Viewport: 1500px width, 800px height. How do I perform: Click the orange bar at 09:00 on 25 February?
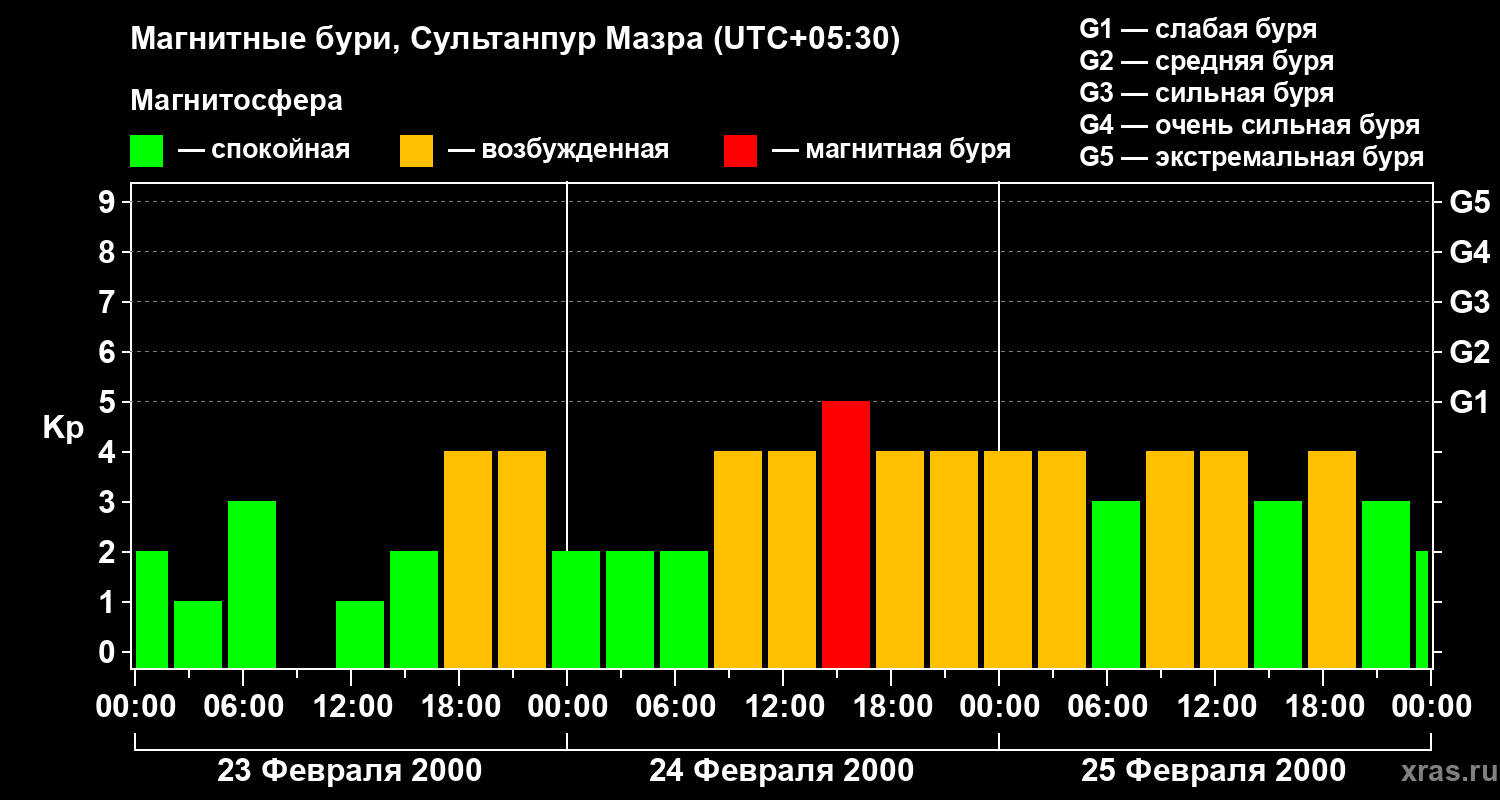tap(1170, 559)
